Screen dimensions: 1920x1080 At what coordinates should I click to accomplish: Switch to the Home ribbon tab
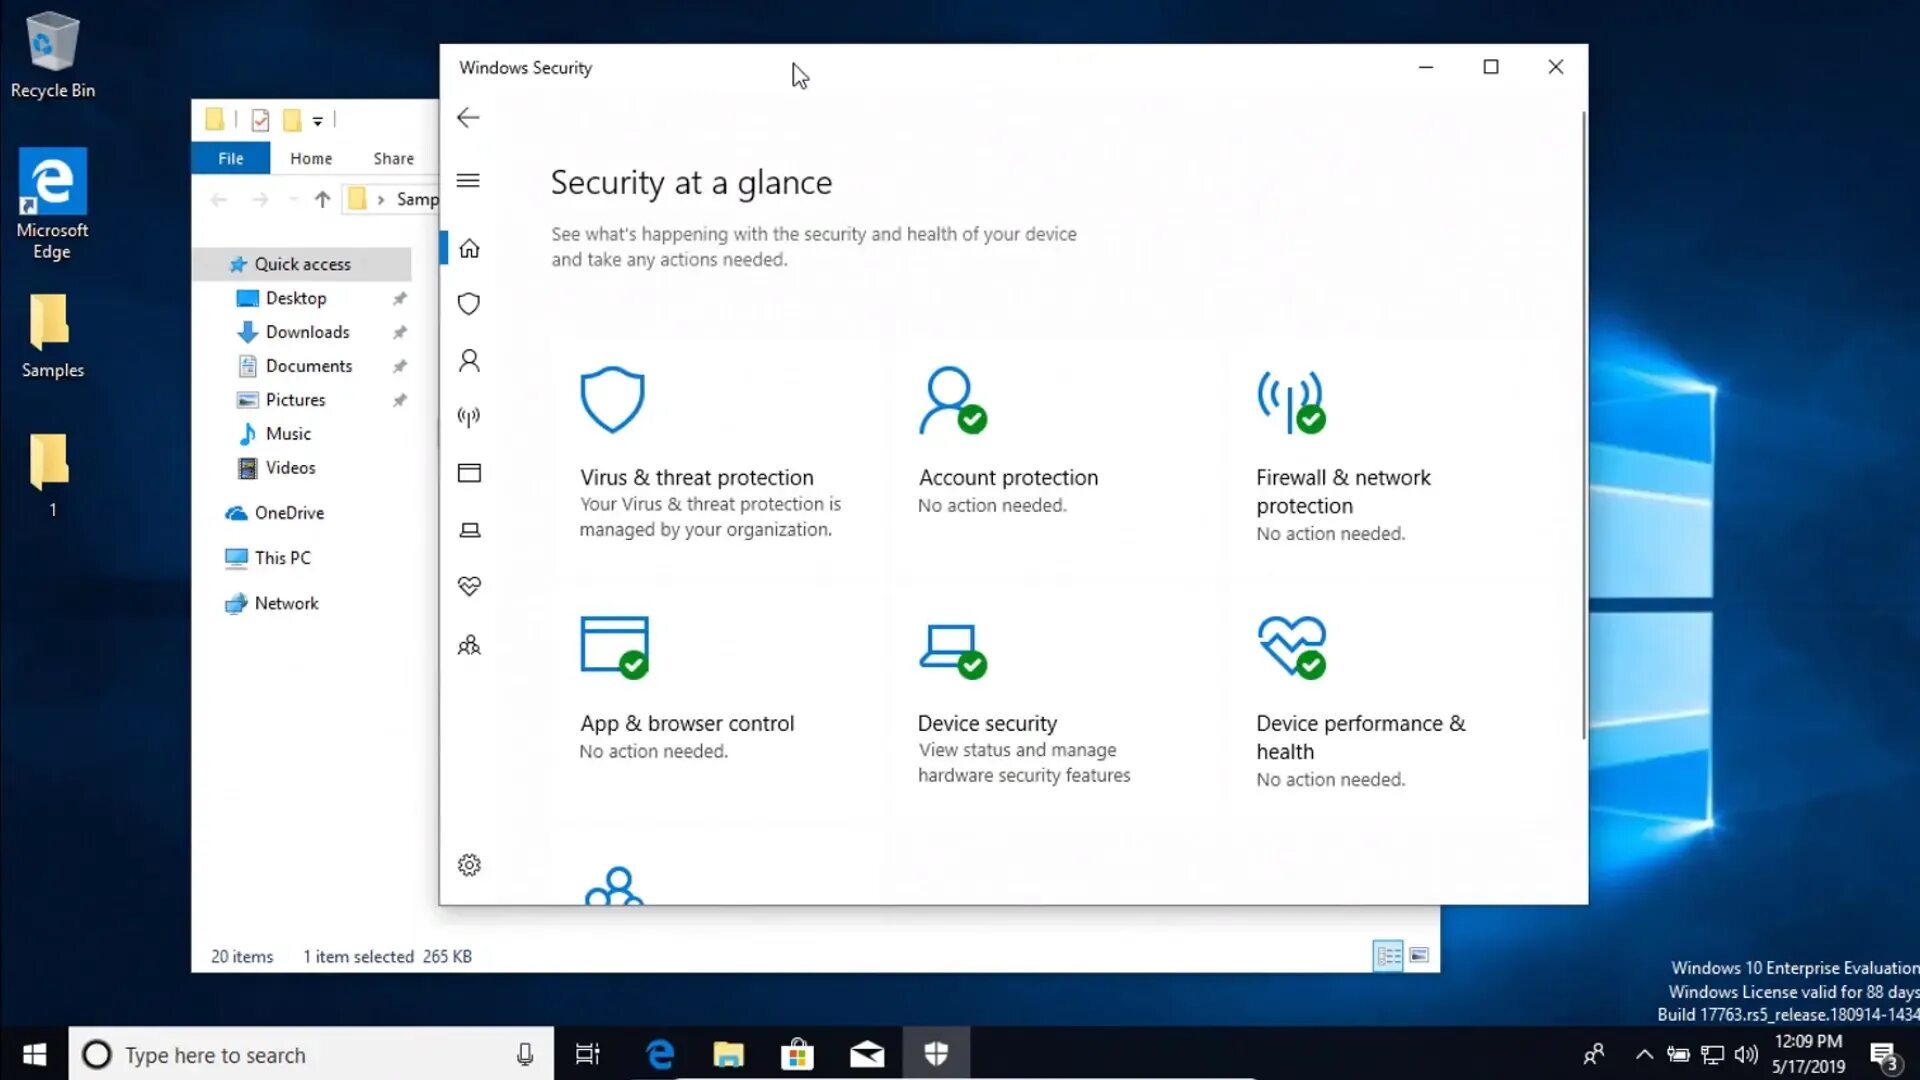(311, 158)
